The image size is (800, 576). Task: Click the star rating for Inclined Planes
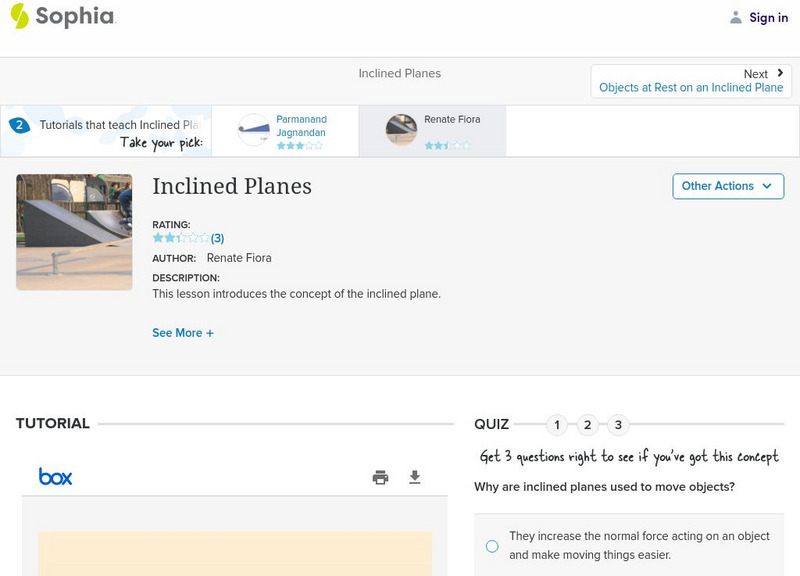(181, 238)
